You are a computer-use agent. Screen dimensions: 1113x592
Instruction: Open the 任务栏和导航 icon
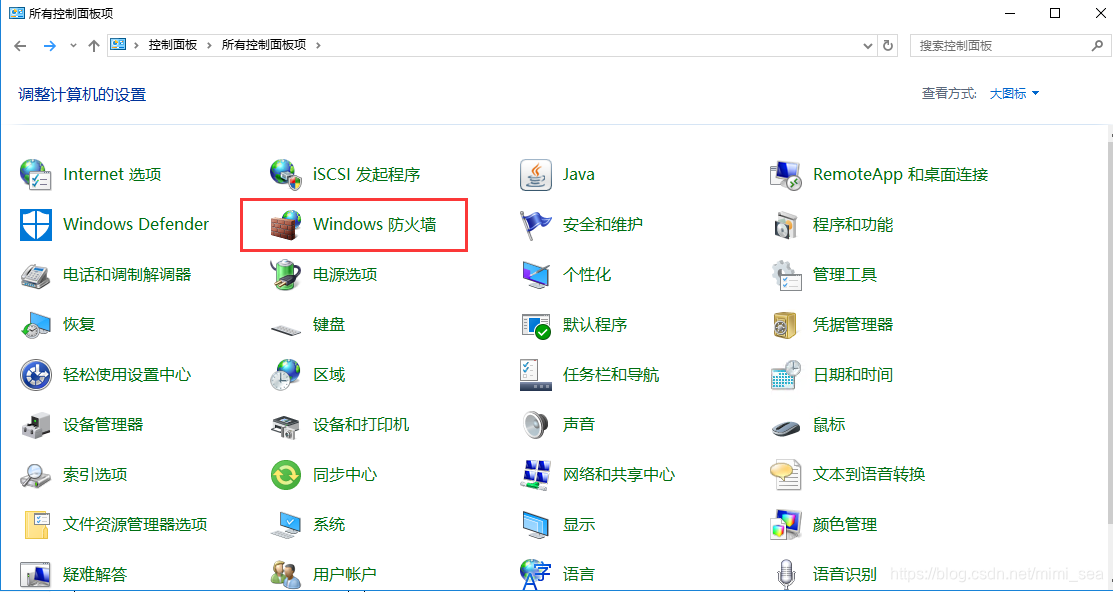(536, 375)
